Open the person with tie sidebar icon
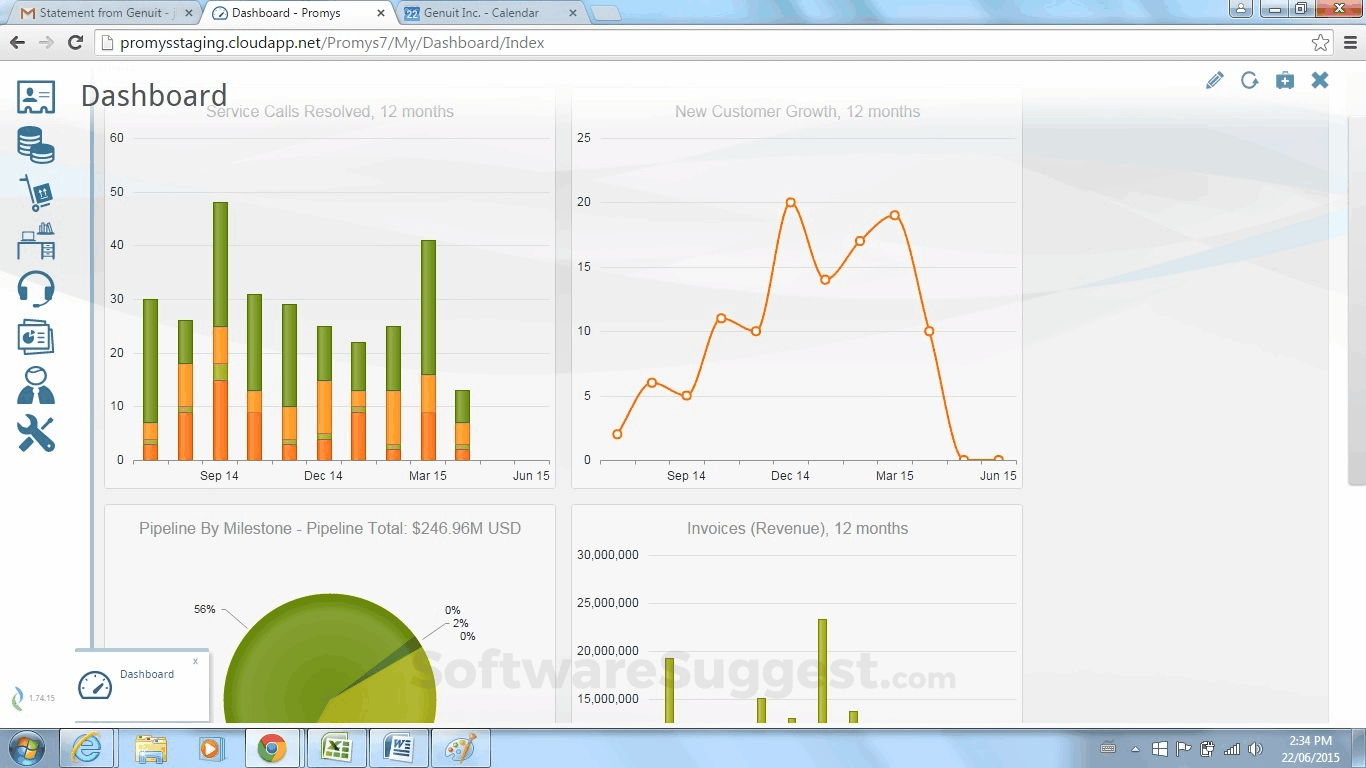This screenshot has height=768, width=1366. click(x=36, y=385)
